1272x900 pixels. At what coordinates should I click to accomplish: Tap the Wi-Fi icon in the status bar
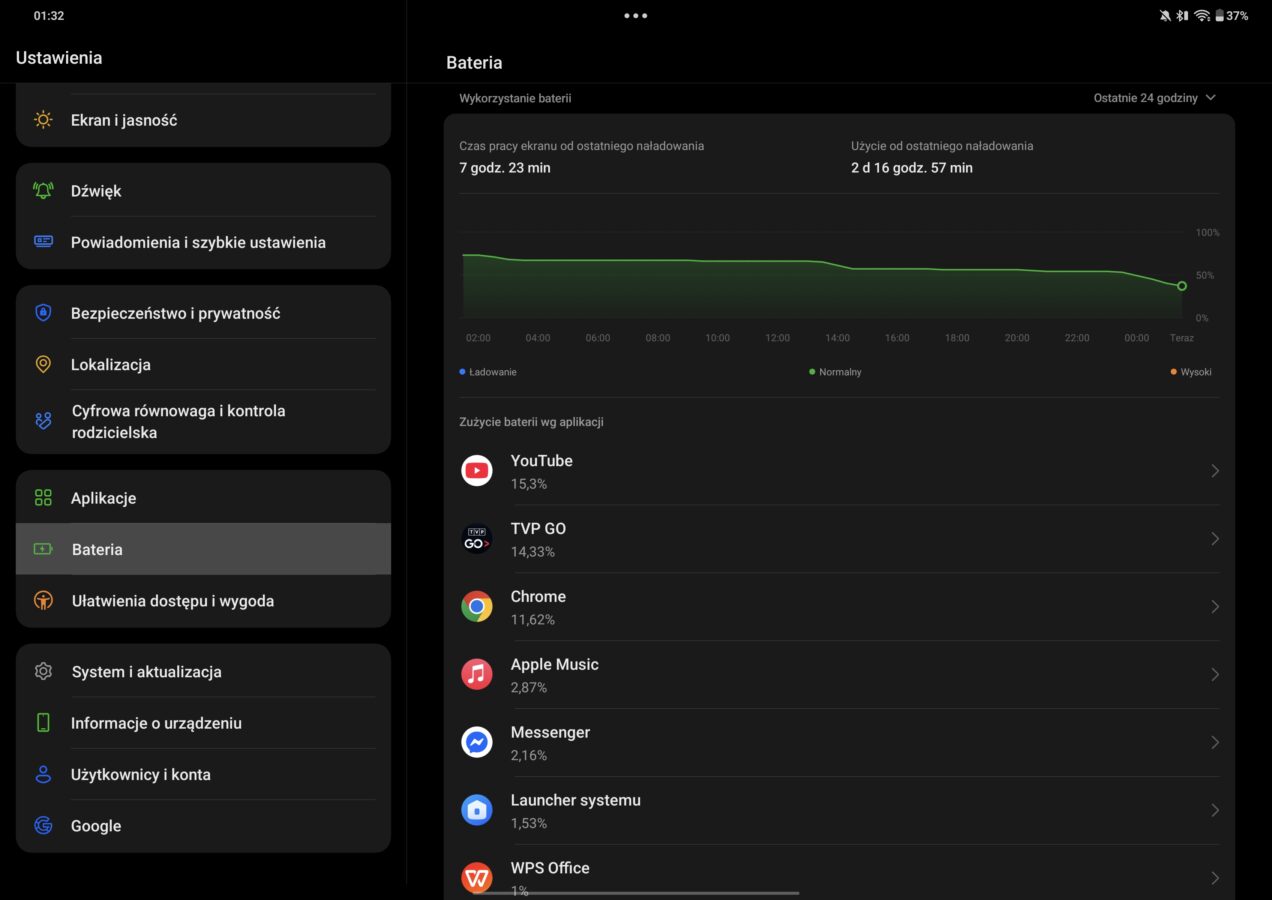1202,16
